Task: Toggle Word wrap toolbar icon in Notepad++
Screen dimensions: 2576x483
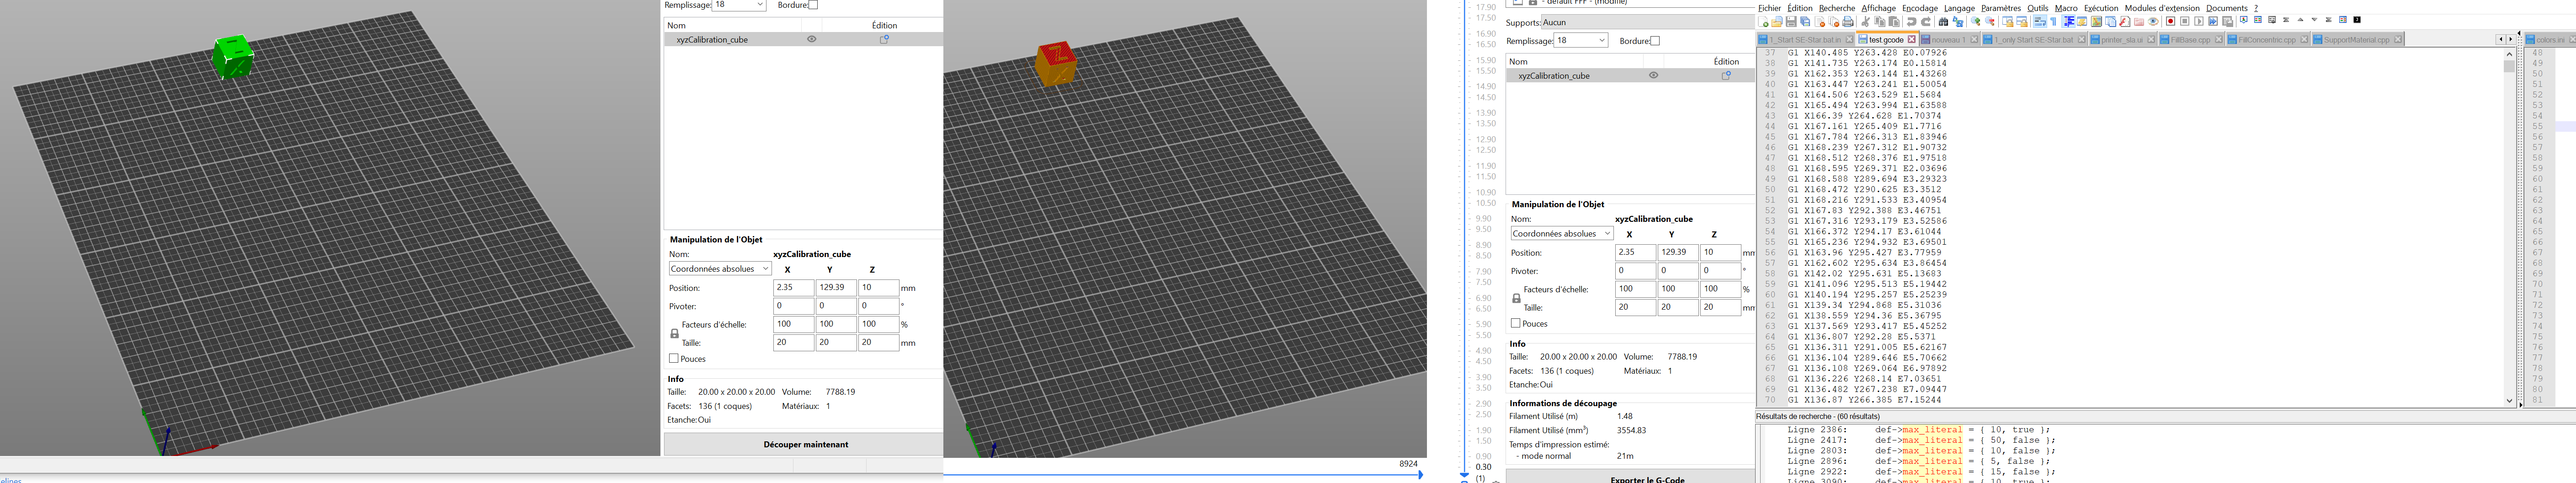Action: pos(2040,21)
